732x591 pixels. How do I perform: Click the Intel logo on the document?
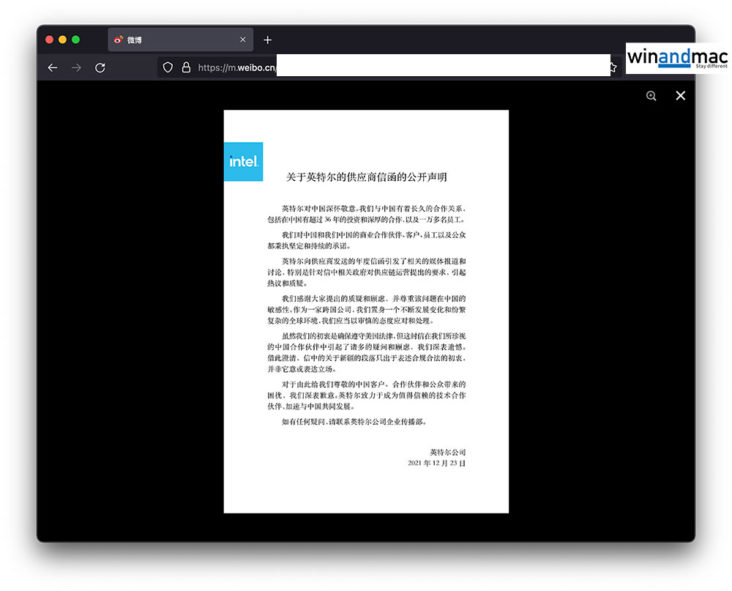[x=243, y=161]
